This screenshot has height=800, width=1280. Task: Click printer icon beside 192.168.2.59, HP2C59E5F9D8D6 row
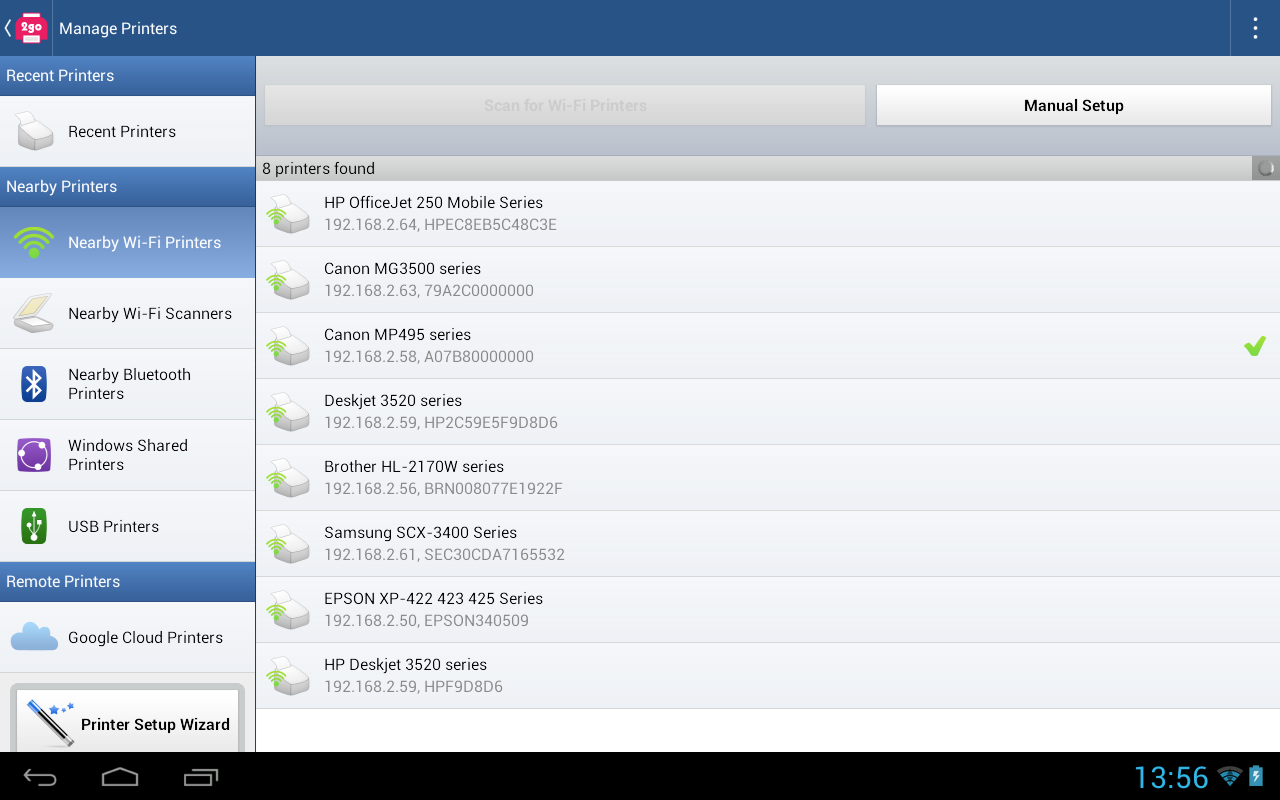pyautogui.click(x=288, y=412)
